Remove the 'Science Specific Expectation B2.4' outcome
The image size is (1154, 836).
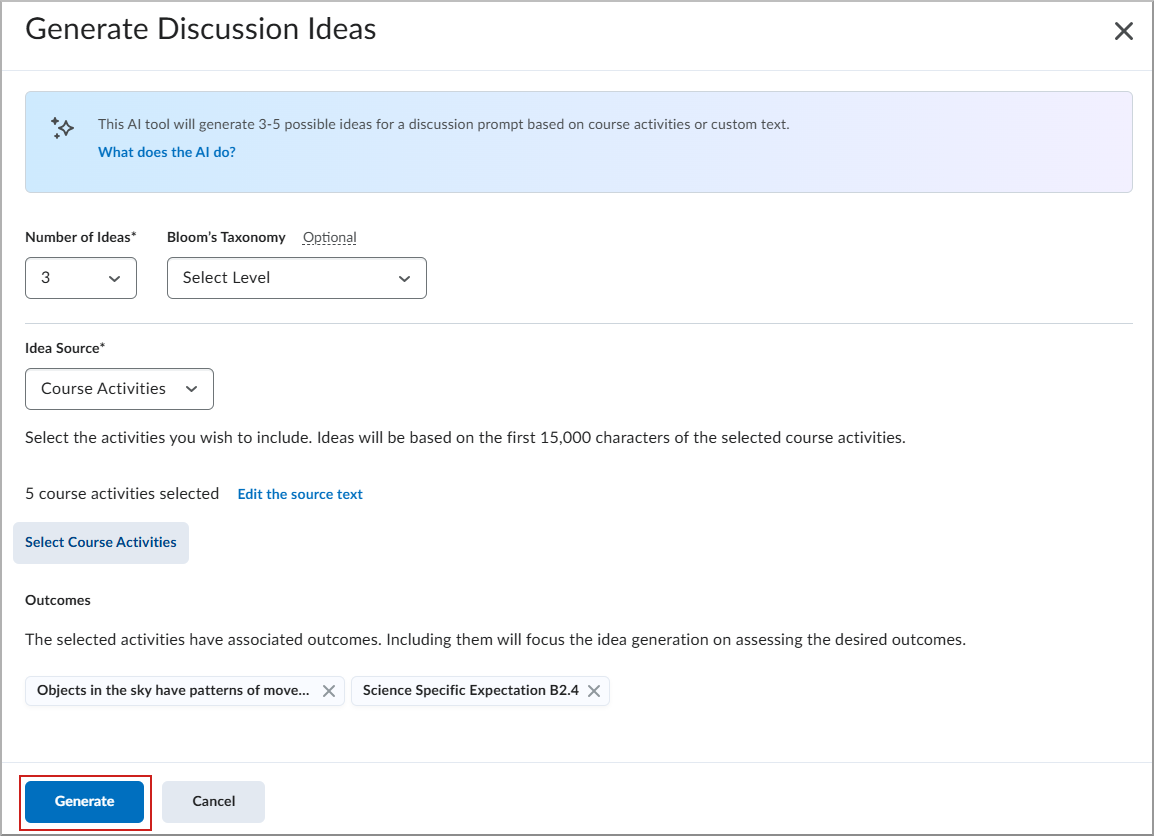coord(593,690)
